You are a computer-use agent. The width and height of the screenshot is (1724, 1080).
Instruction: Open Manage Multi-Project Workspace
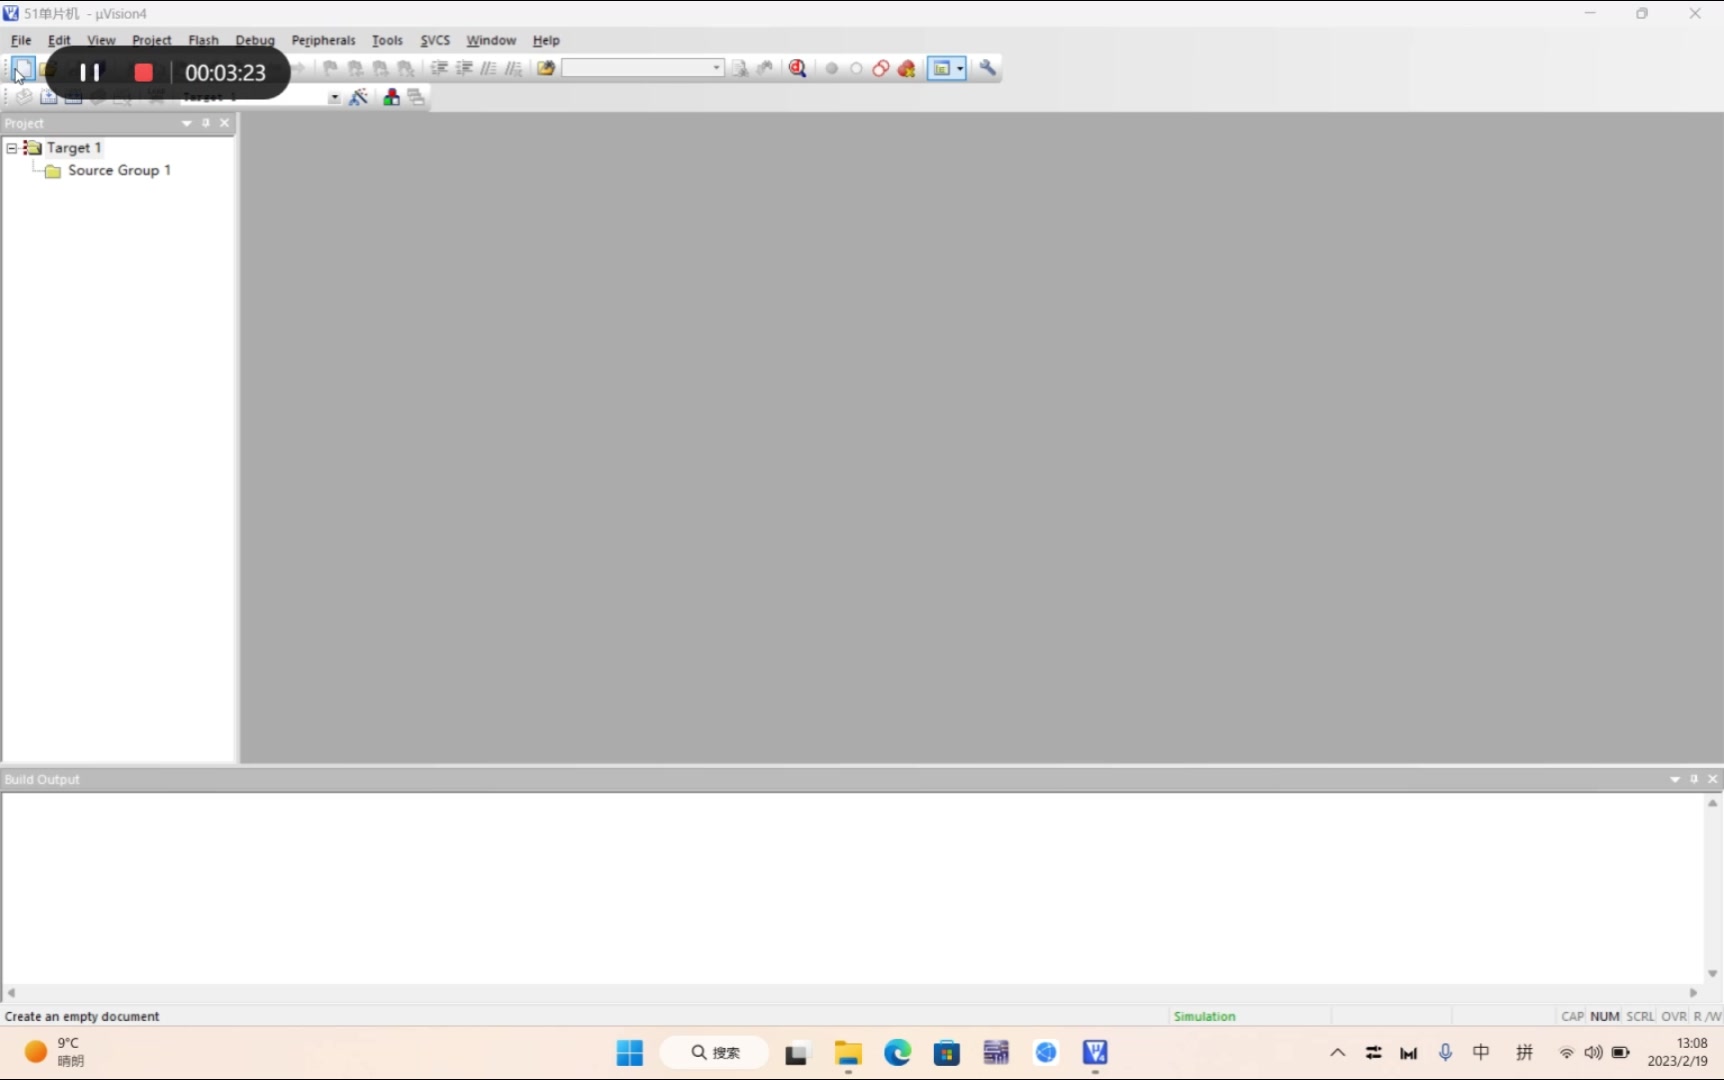coord(416,97)
